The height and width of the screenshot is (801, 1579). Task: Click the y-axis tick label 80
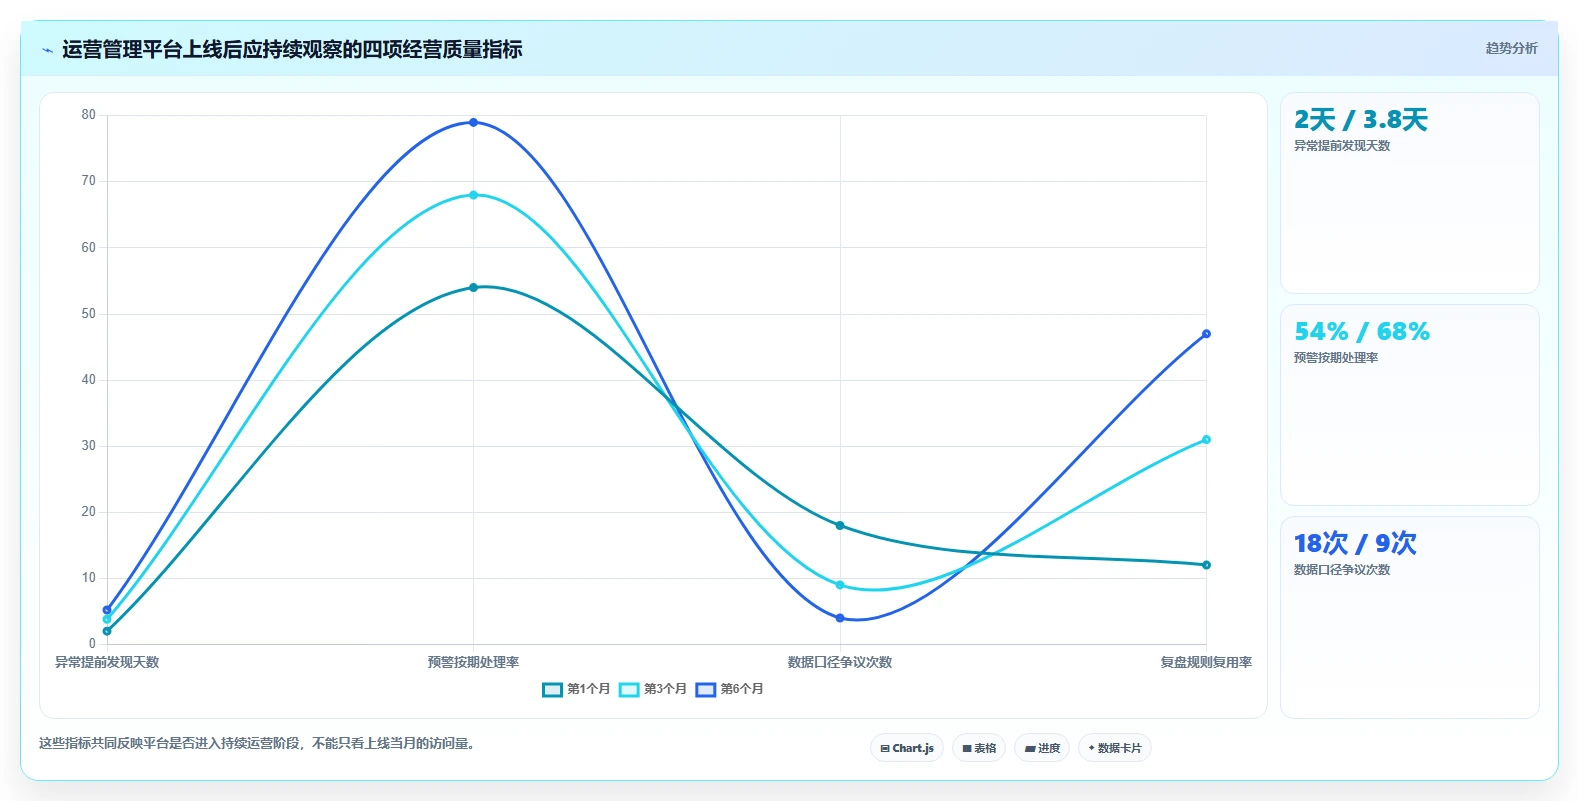89,115
